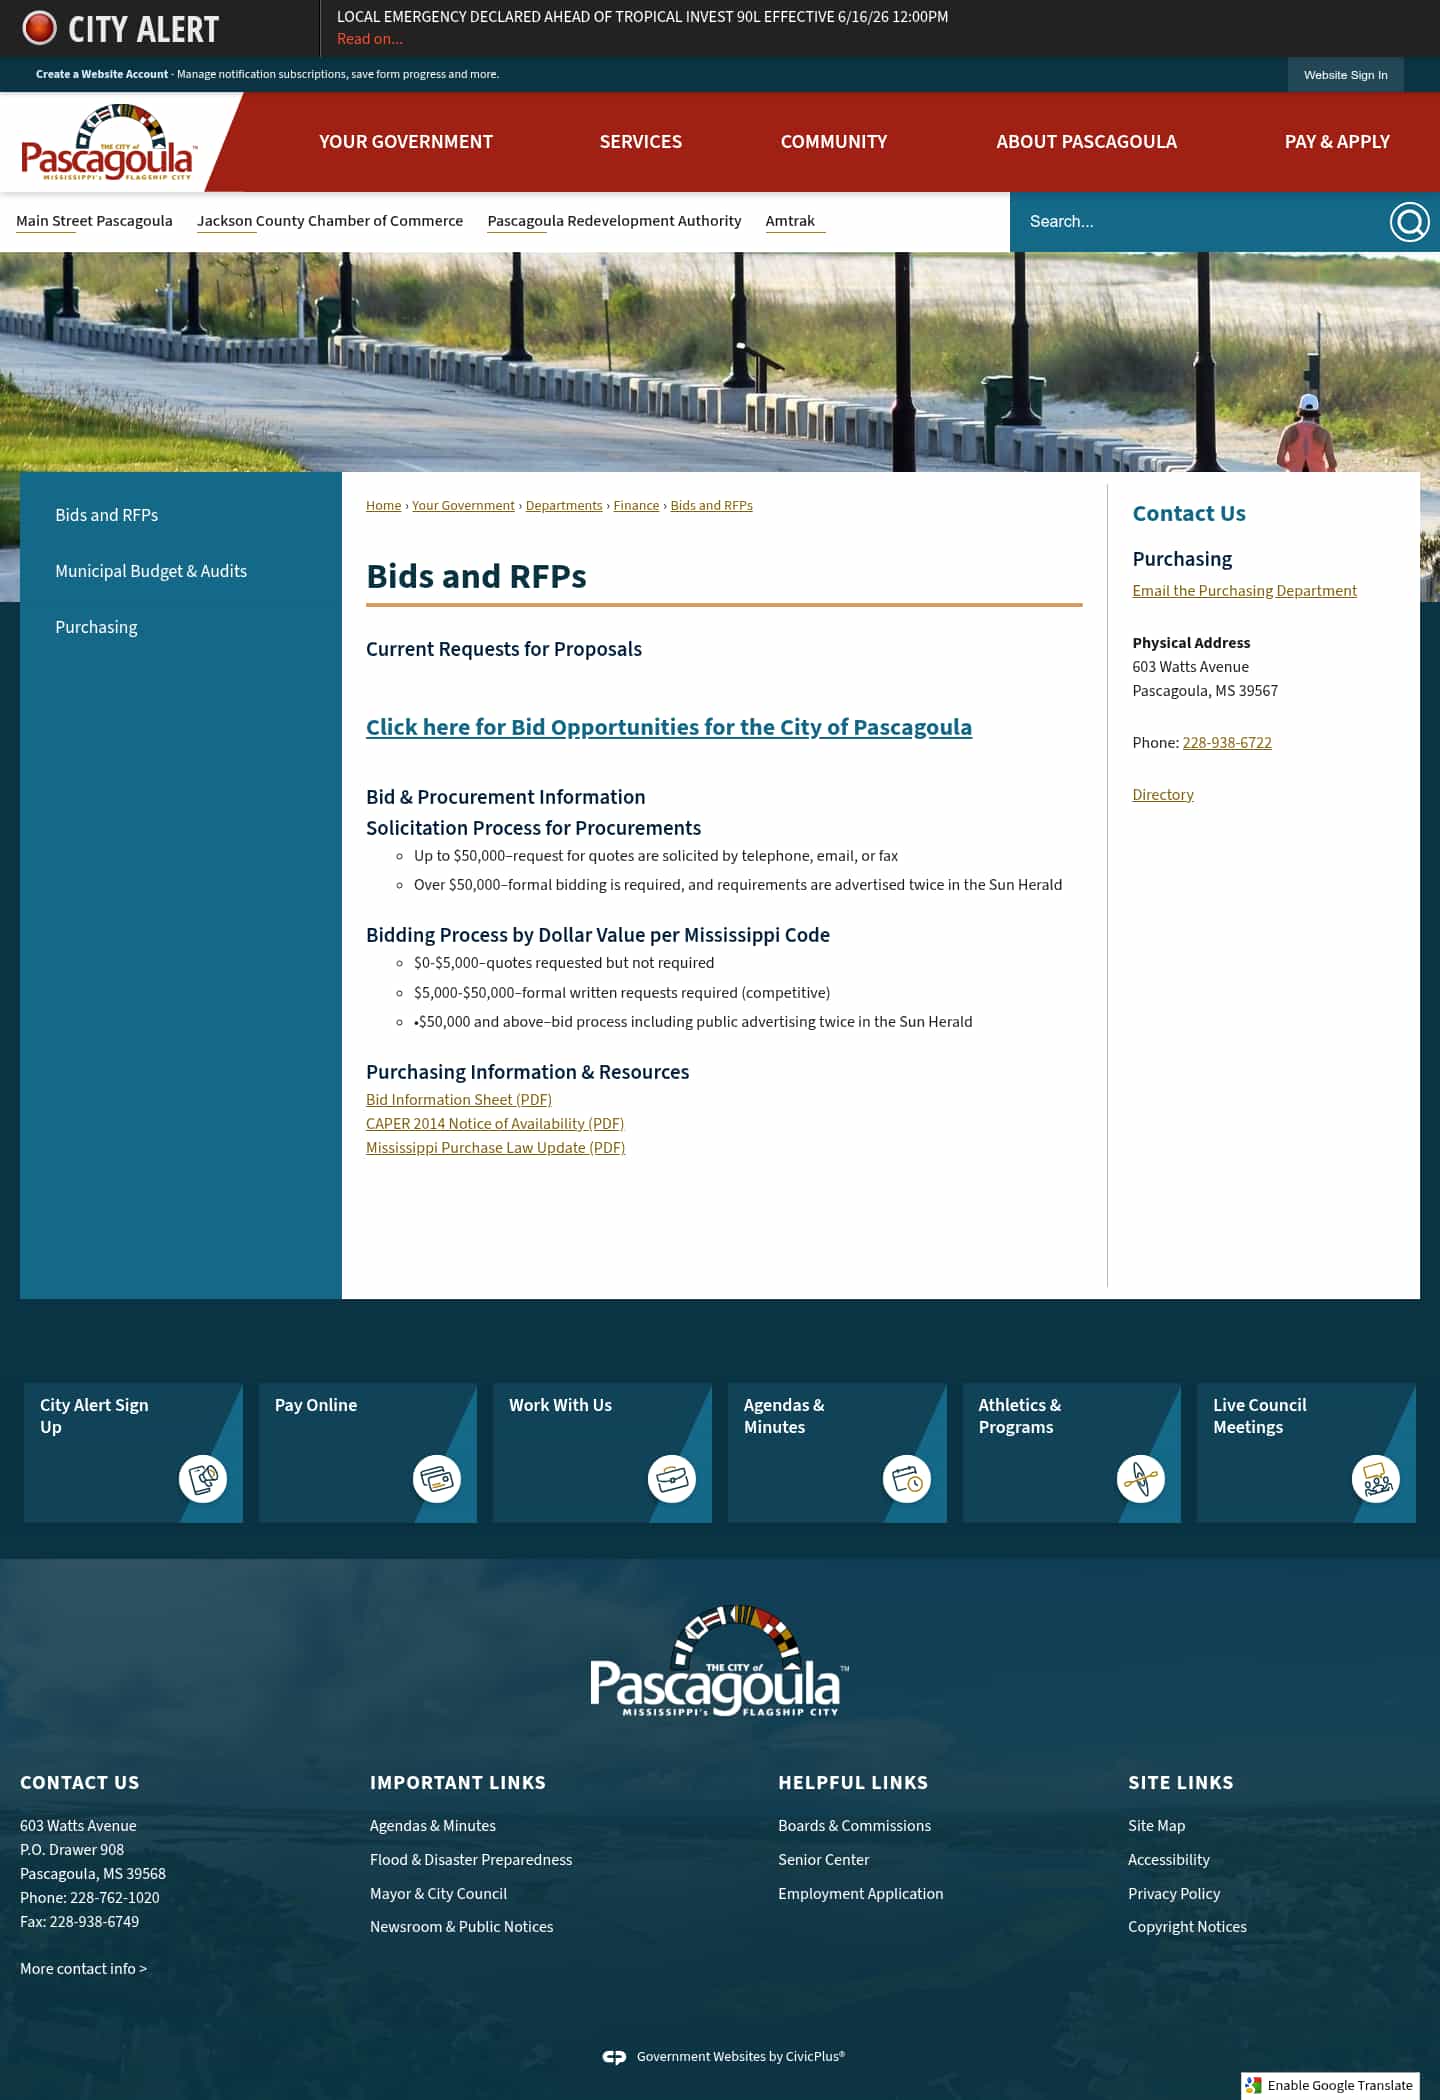Open the Your Government menu
This screenshot has height=2100, width=1440.
pos(406,142)
